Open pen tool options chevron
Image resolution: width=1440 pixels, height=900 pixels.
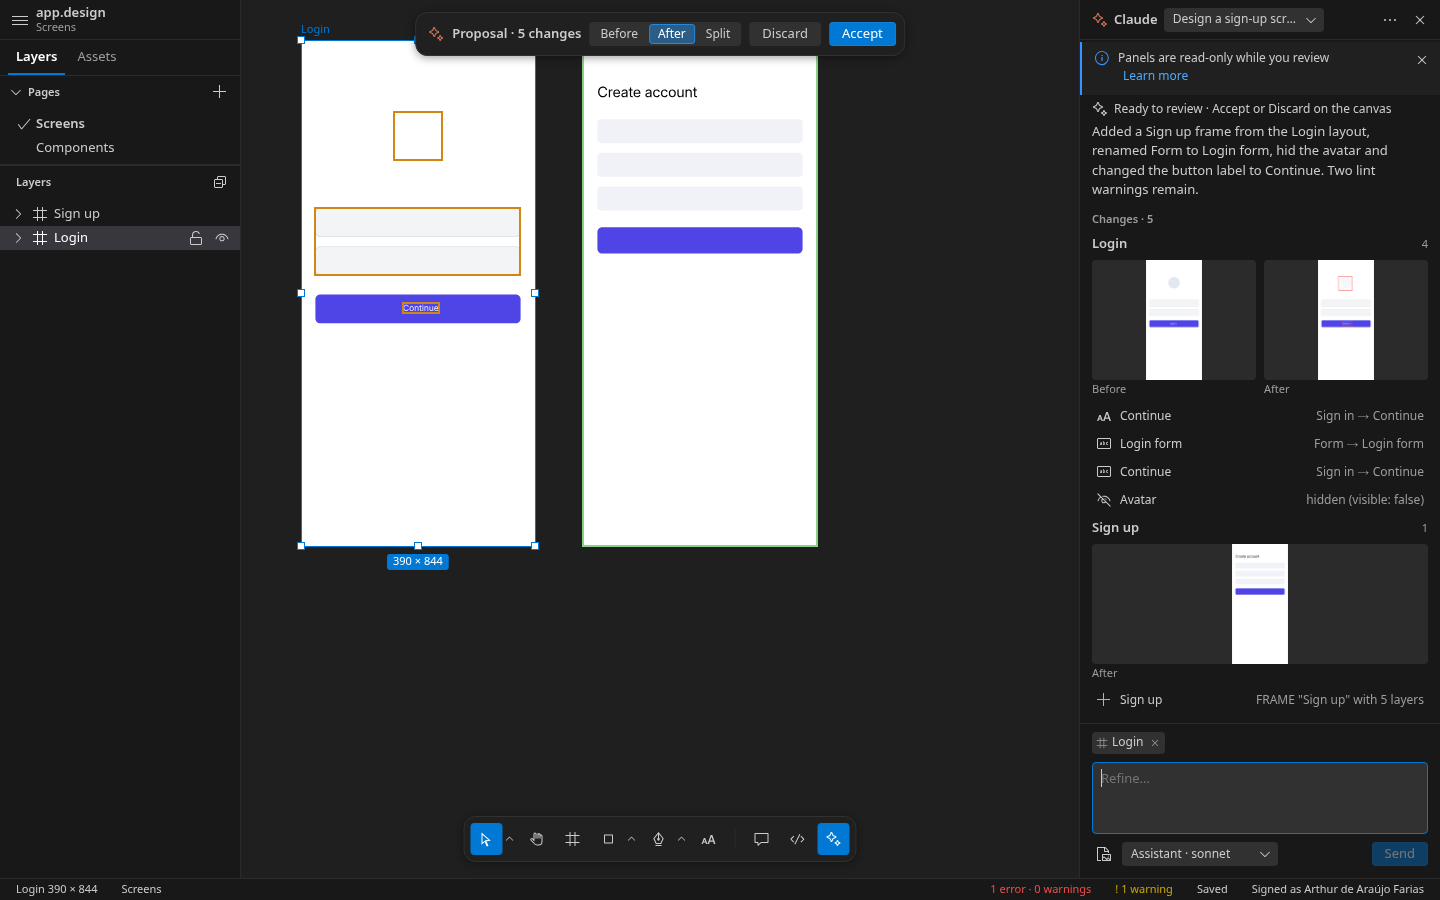tap(682, 839)
